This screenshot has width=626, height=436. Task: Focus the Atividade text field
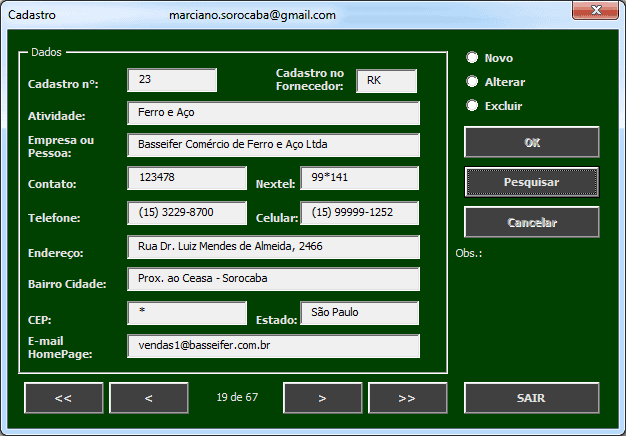(x=273, y=113)
